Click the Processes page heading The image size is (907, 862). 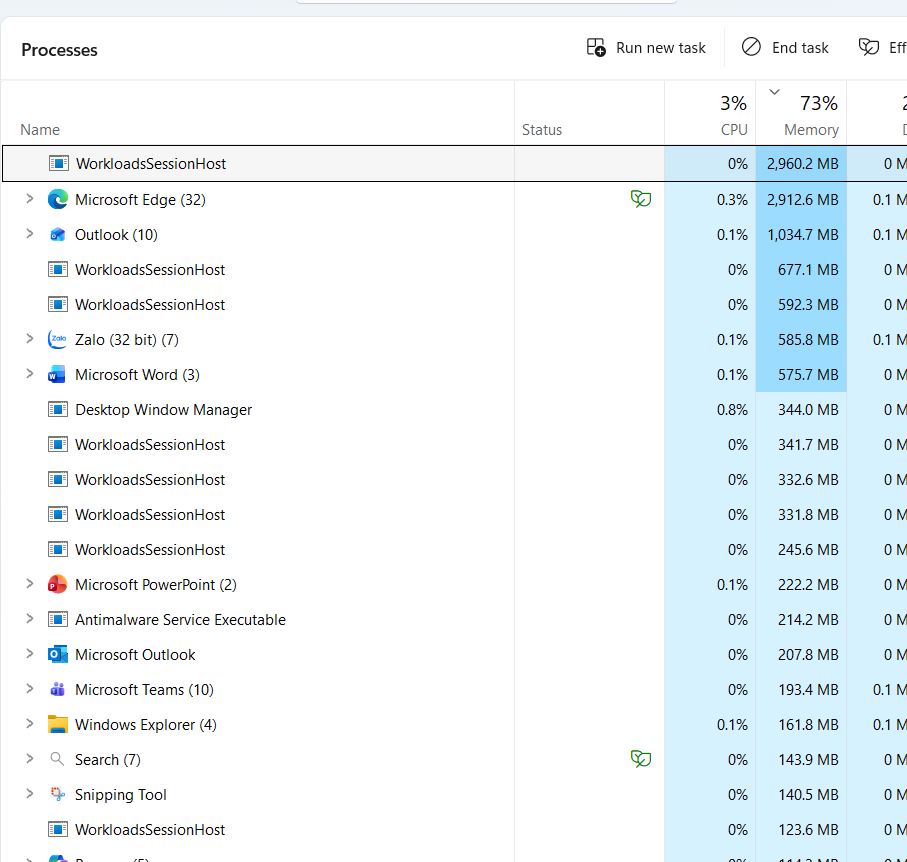(59, 50)
